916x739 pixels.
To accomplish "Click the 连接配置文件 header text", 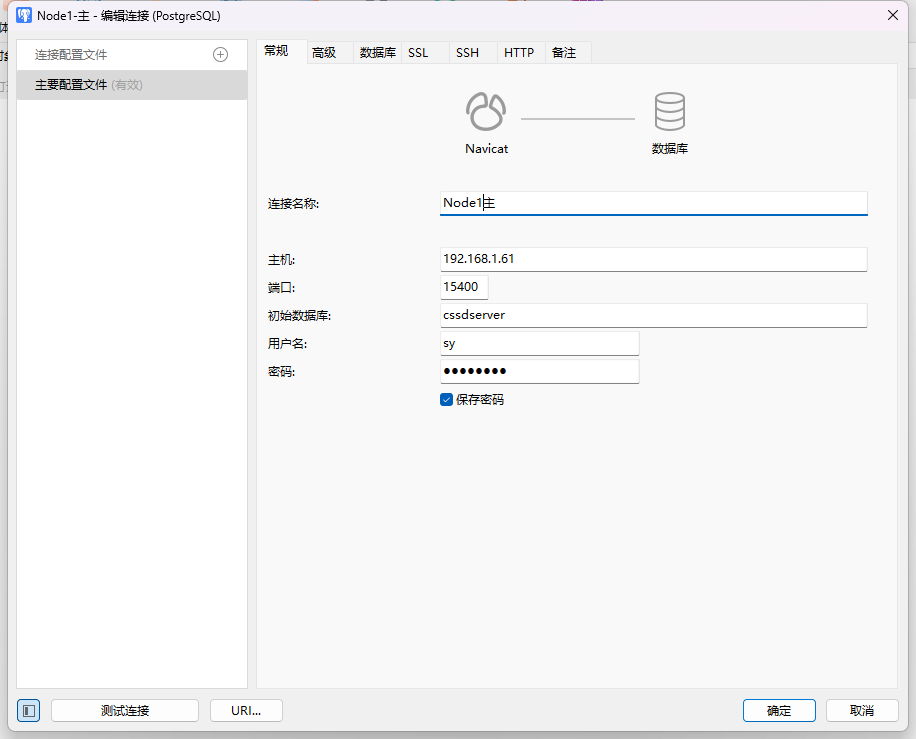I will [x=71, y=55].
